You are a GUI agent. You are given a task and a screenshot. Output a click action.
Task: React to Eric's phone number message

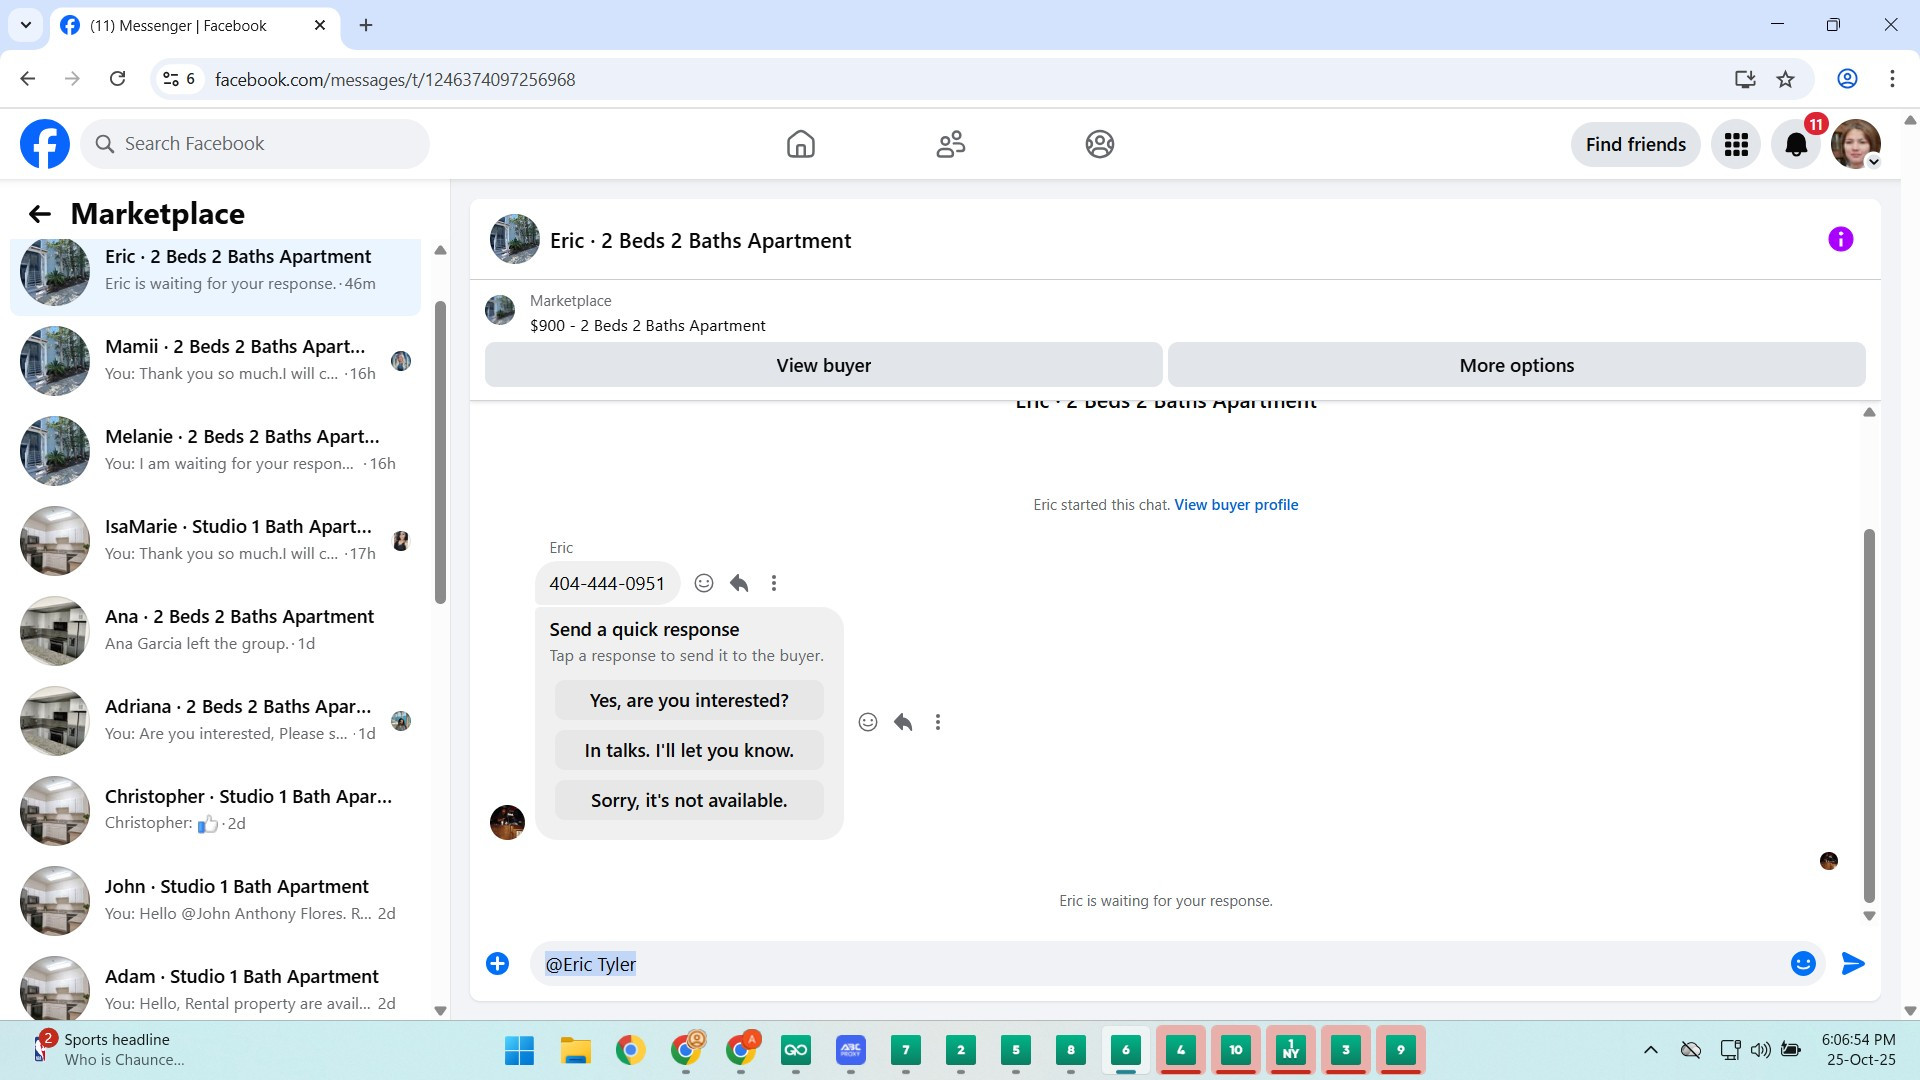704,583
